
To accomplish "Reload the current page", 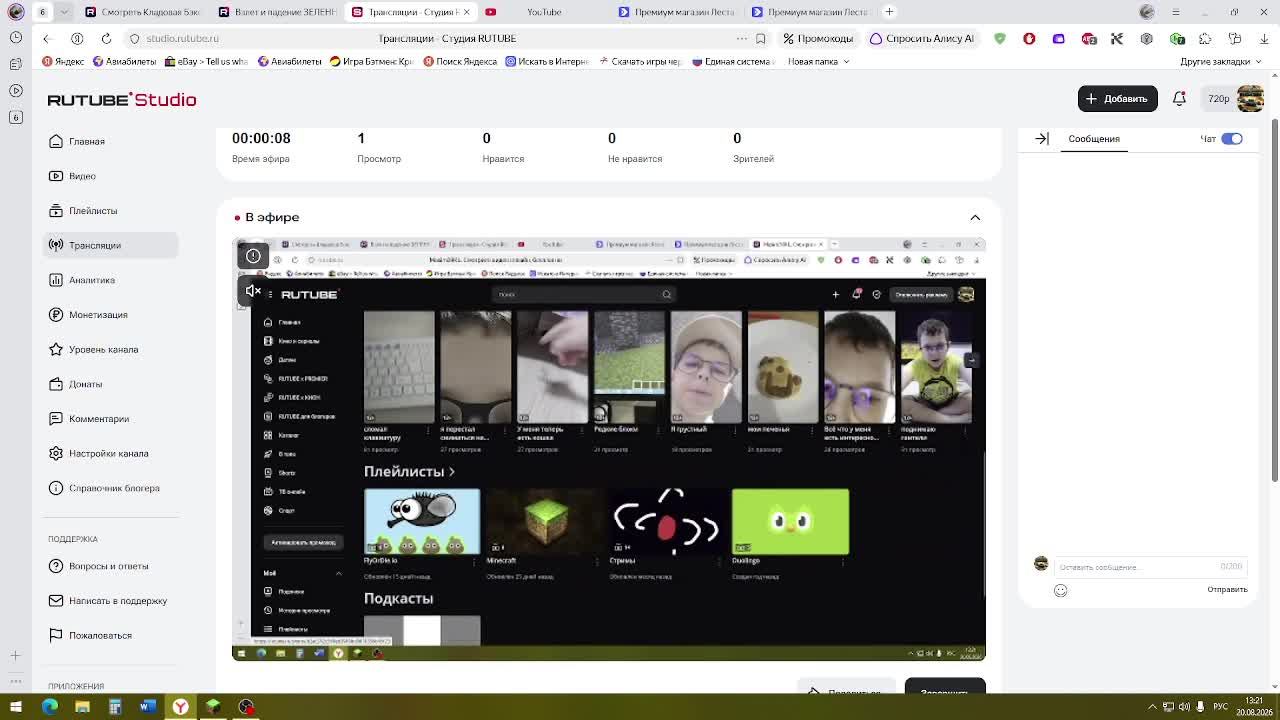I will pyautogui.click(x=106, y=38).
